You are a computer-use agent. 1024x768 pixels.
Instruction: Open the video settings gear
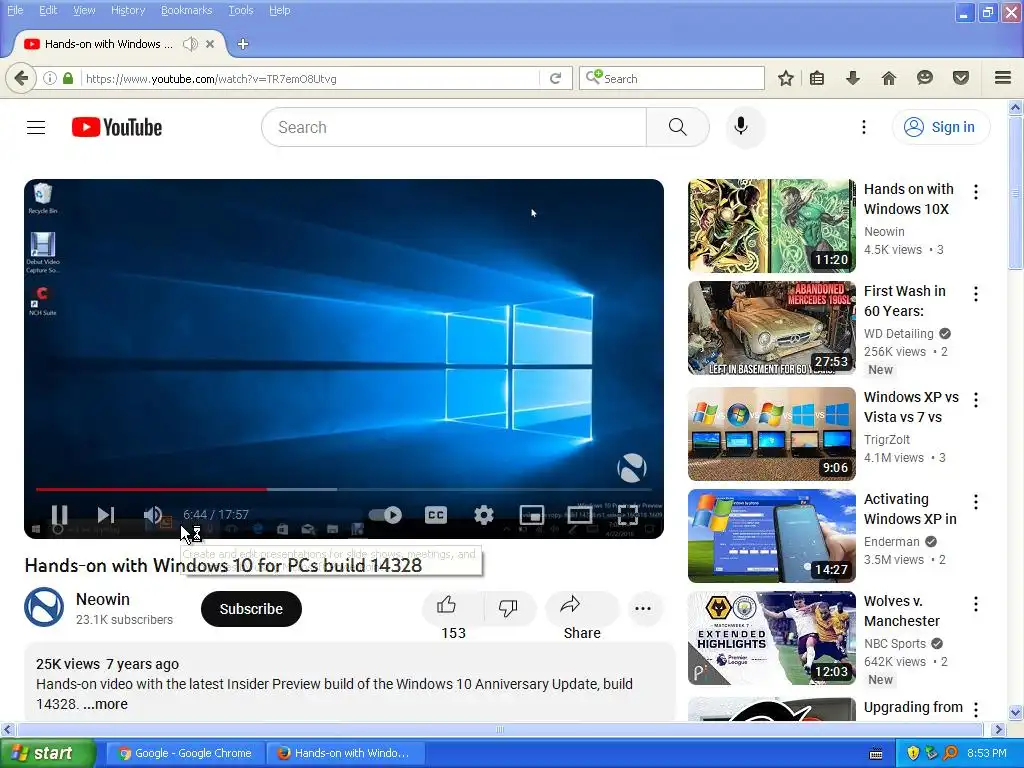pos(483,515)
